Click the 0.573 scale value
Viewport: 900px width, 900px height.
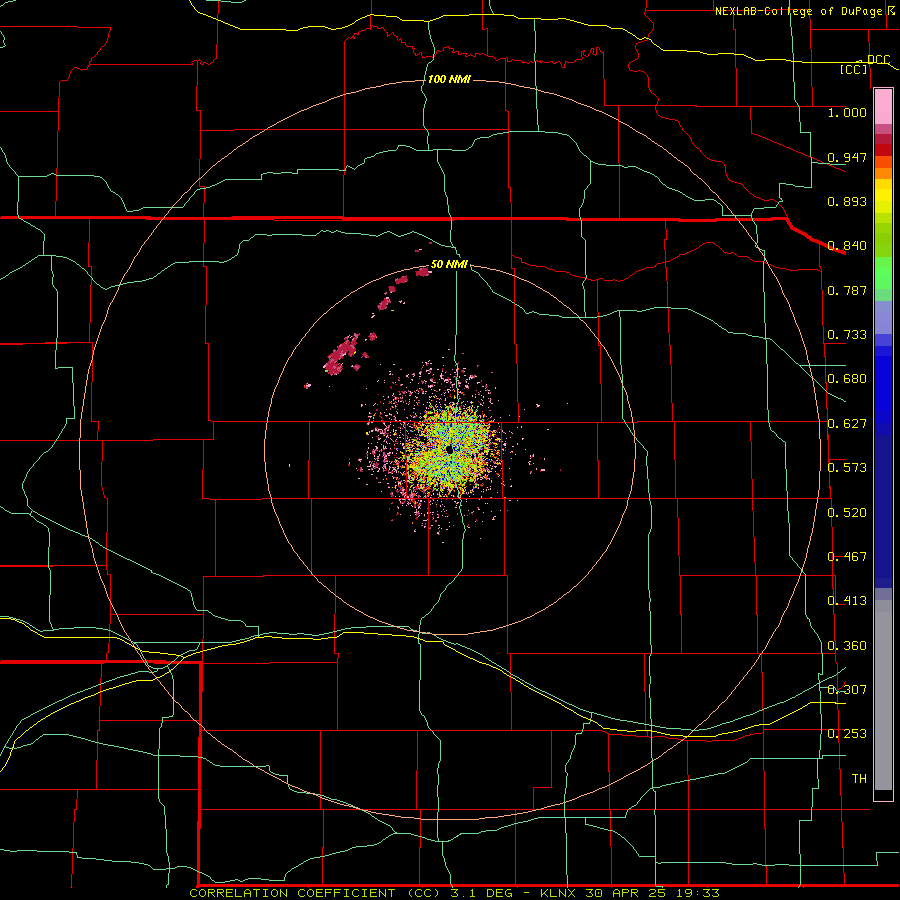coord(847,468)
